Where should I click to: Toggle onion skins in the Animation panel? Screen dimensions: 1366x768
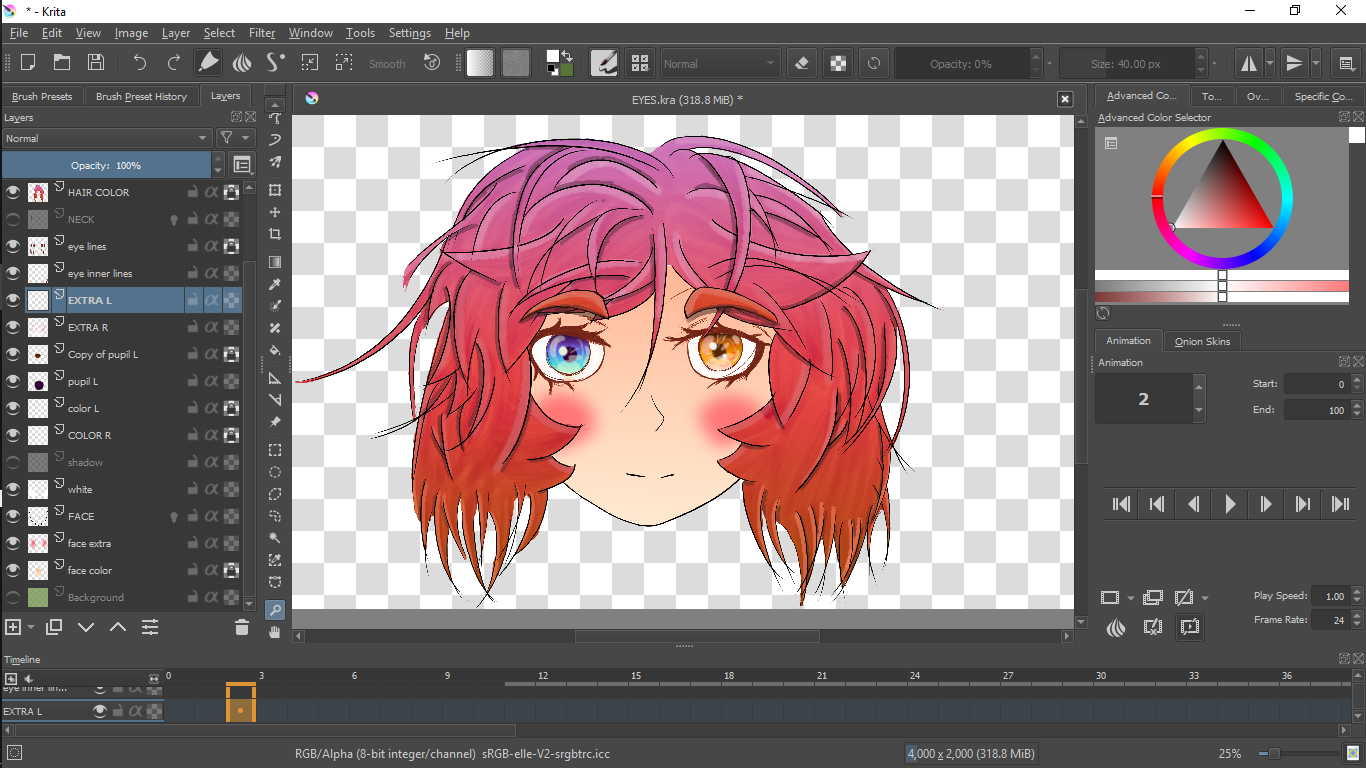[x=1117, y=628]
